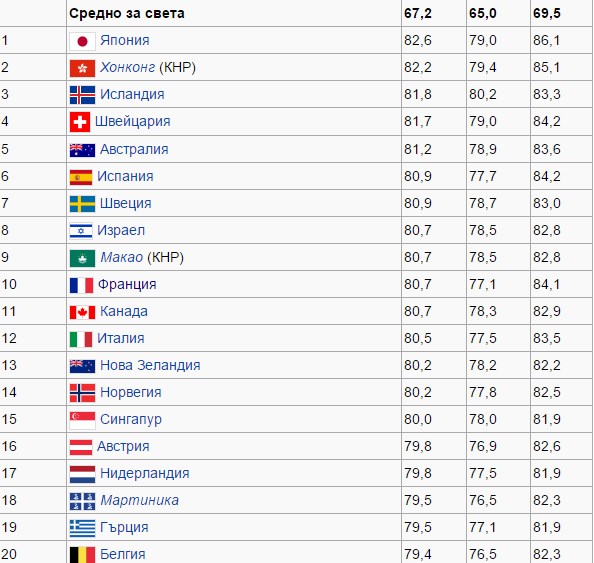
Task: Click the Singapore flag icon
Action: pos(82,420)
